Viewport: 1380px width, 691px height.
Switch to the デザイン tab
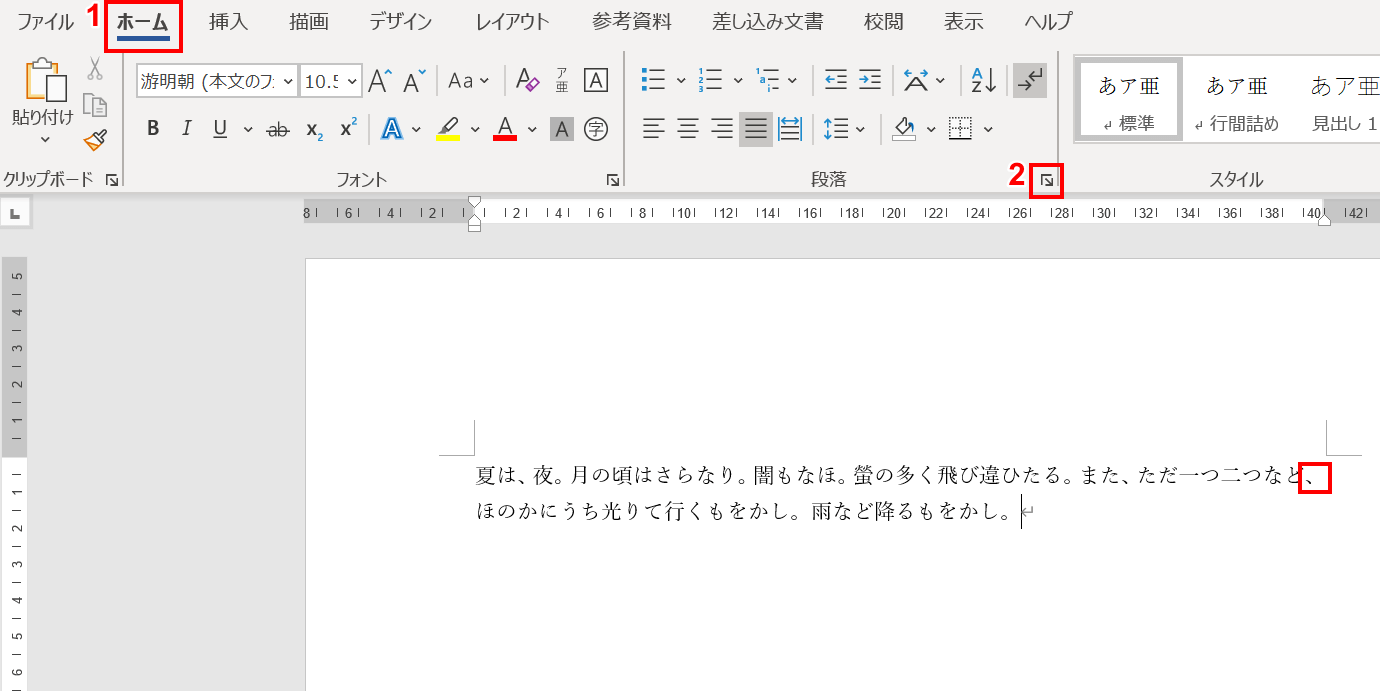[400, 22]
